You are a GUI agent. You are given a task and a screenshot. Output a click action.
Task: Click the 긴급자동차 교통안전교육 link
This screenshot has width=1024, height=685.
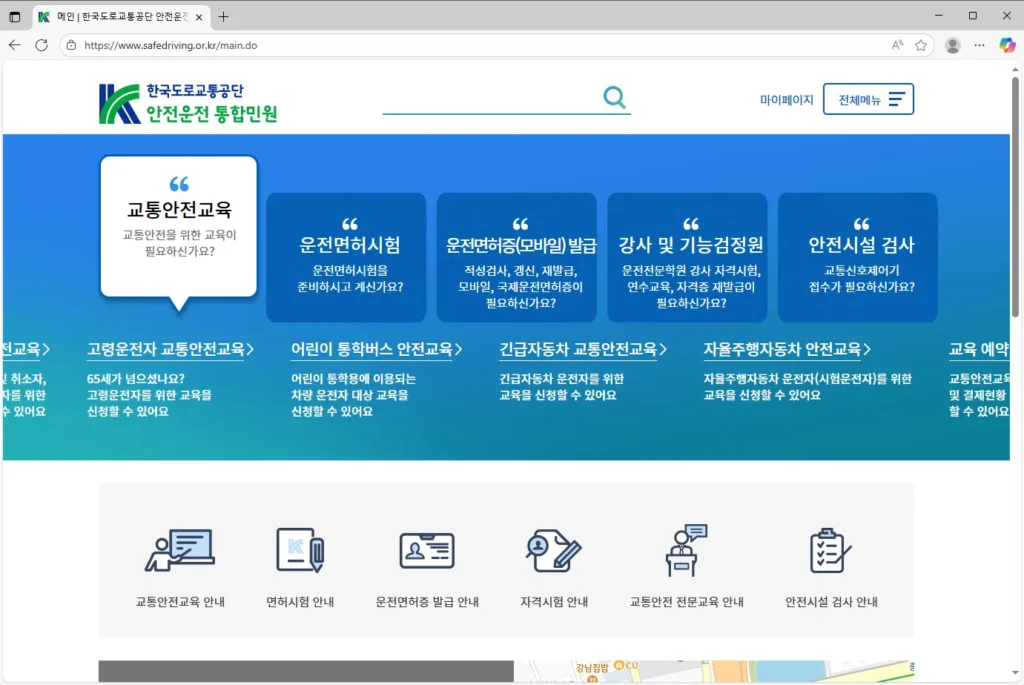click(x=583, y=349)
